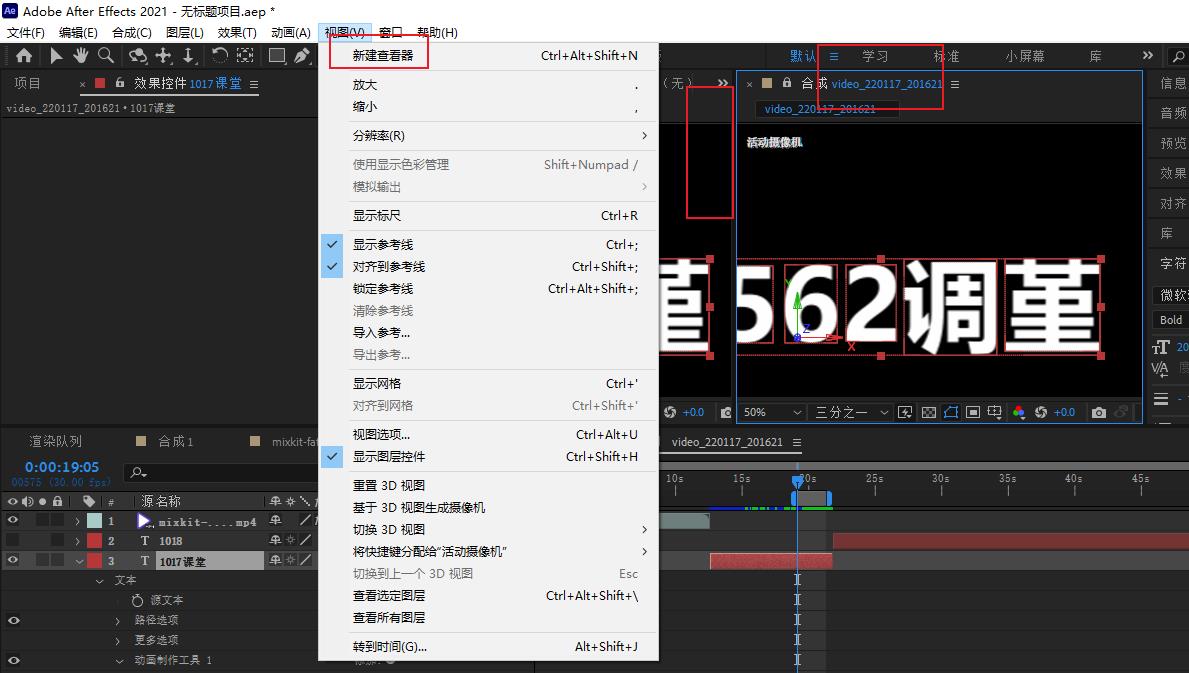Open grid and guide options icon
1189x673 pixels.
pos(995,412)
